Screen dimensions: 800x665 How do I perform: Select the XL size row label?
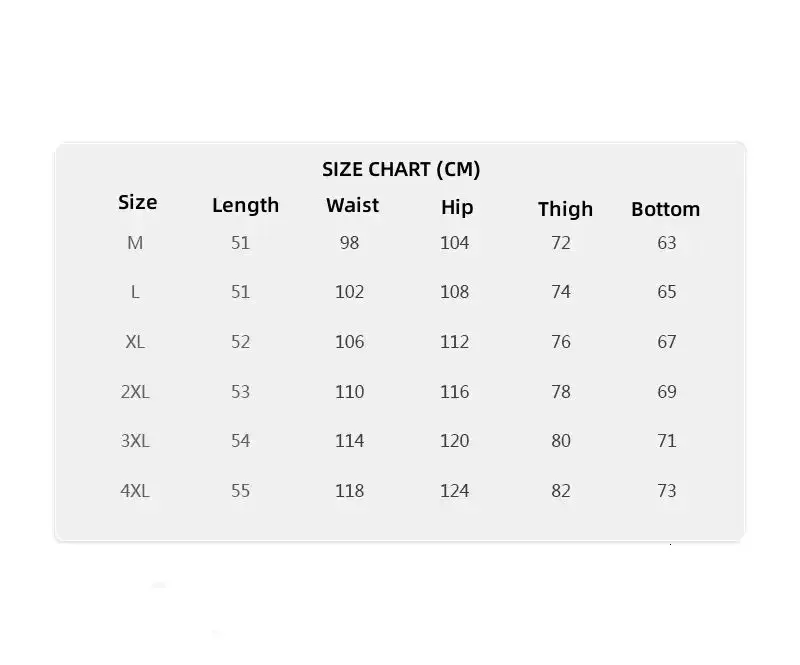(135, 342)
